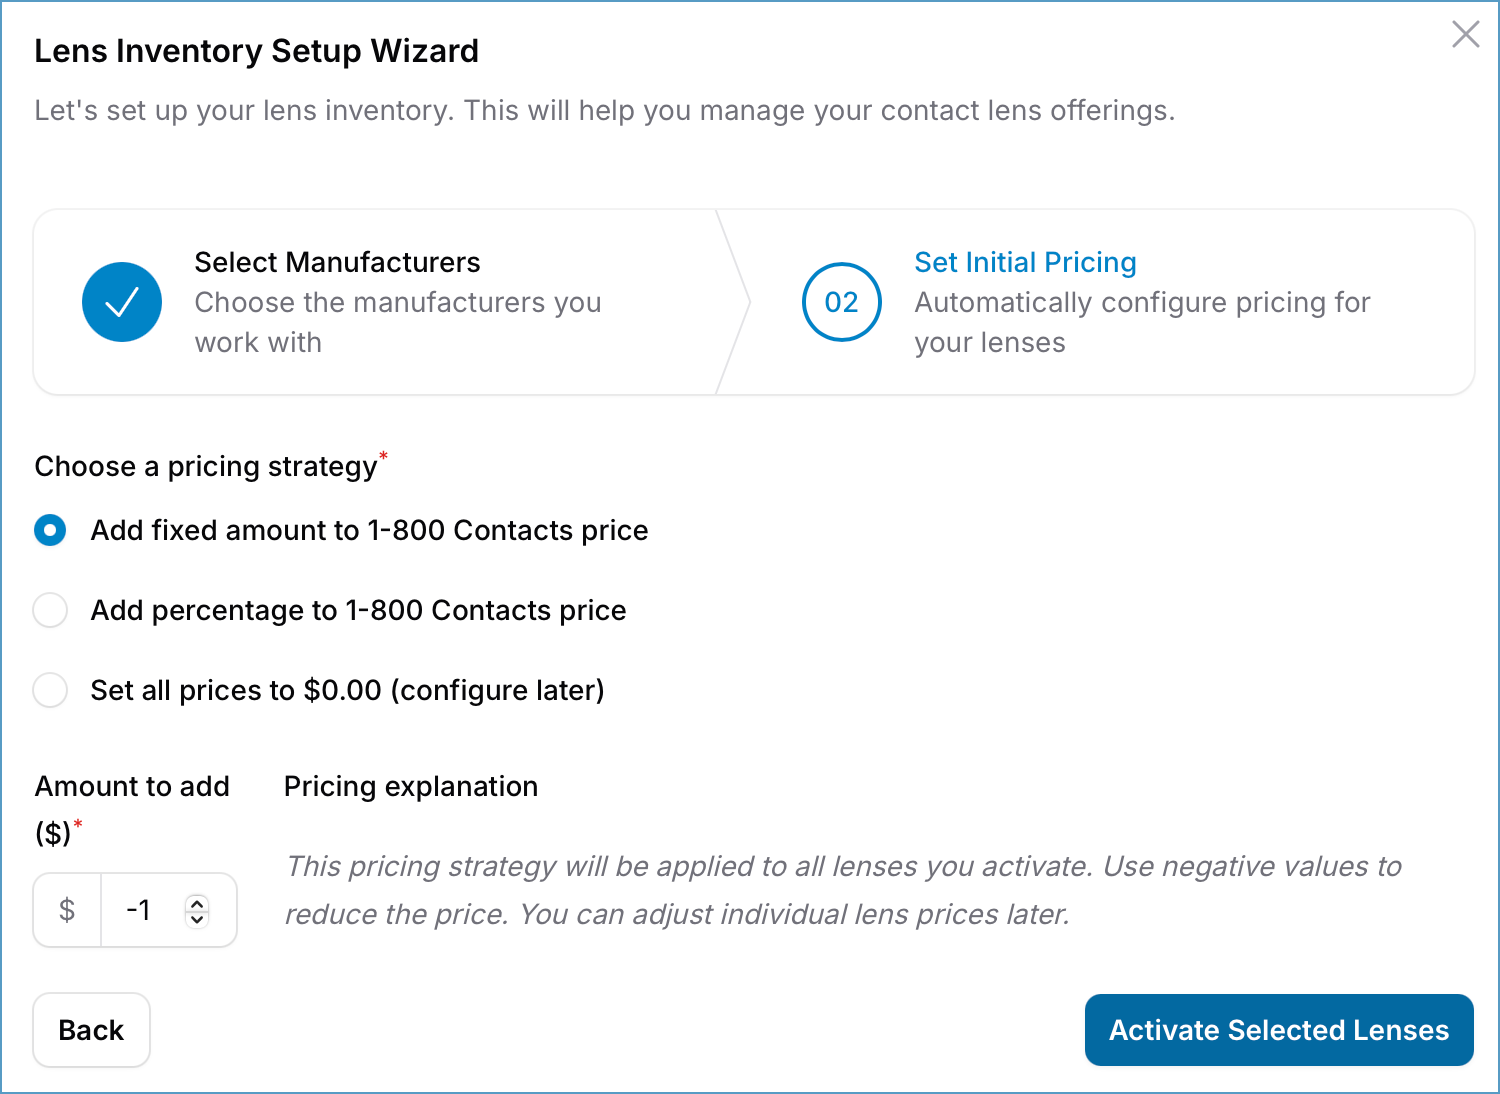Select Add fixed amount radio option
1500x1094 pixels.
[x=50, y=530]
